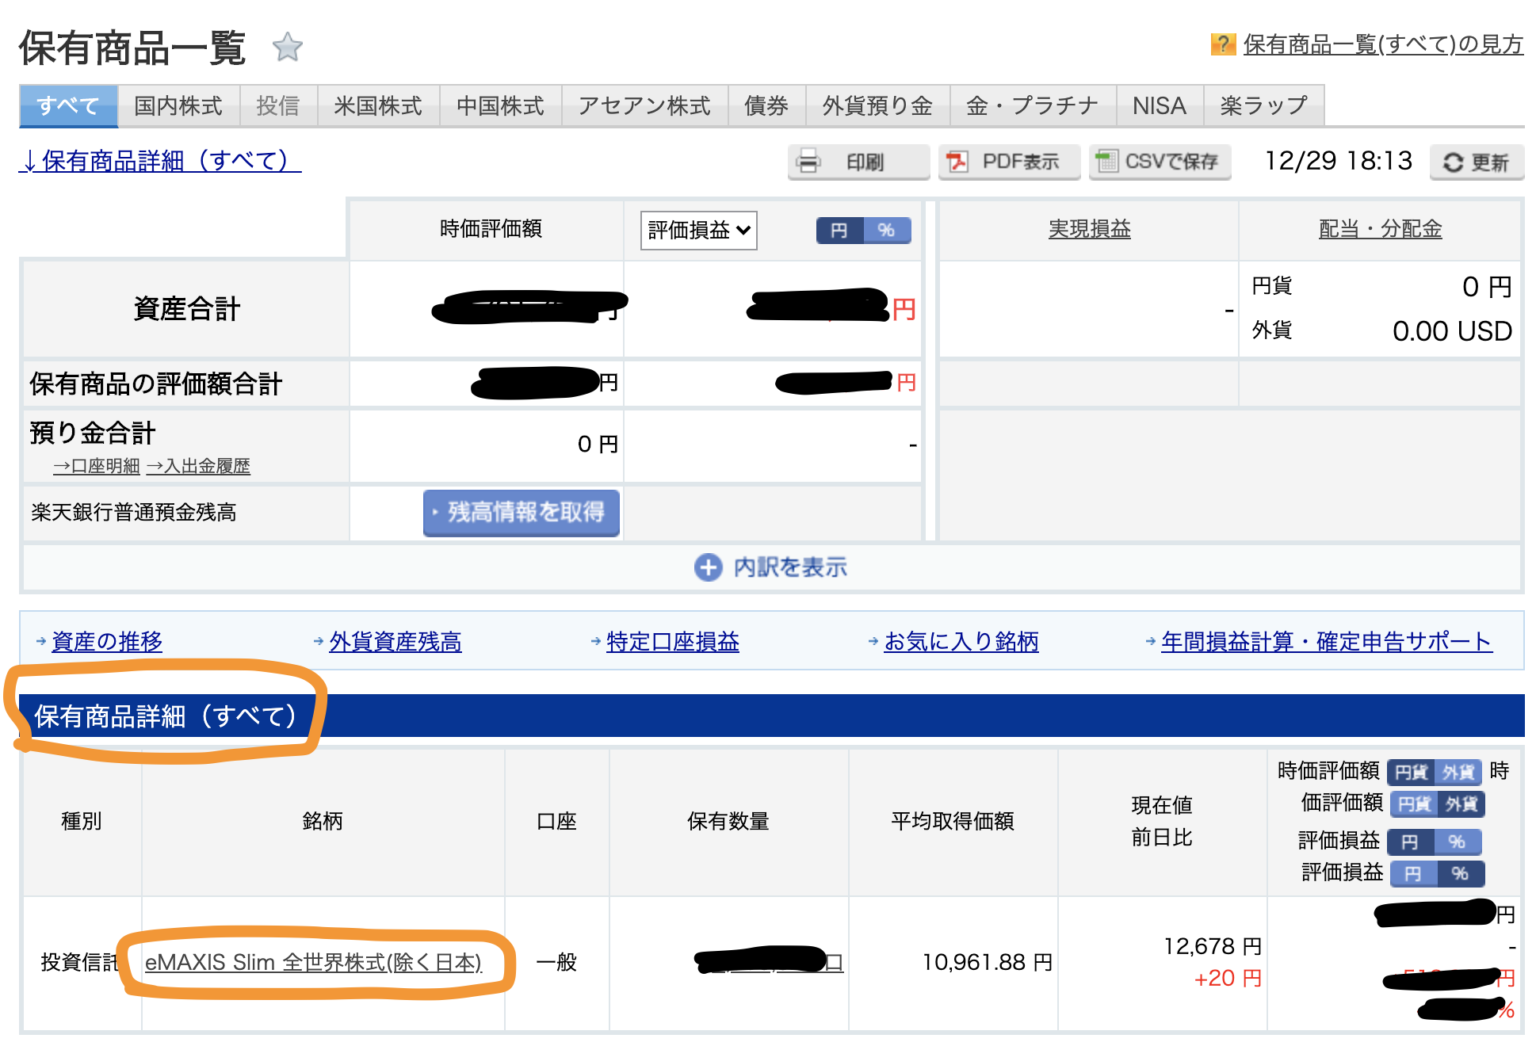This screenshot has height=1046, width=1536.
Task: Switch asset total gain display to %
Action: [x=886, y=231]
